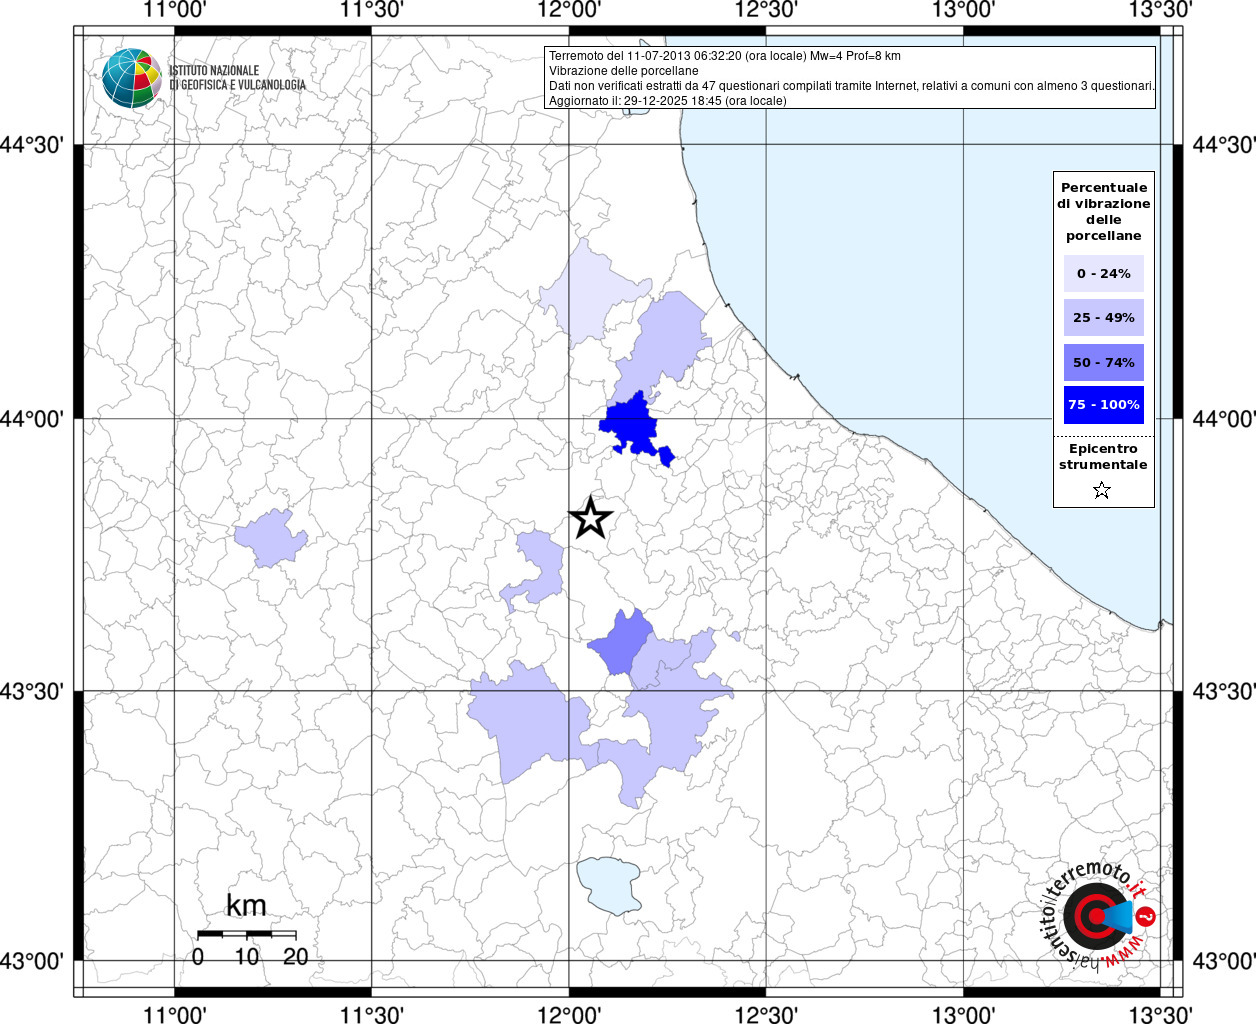Click the 'Aggiornato il: 29-12-2025' line
This screenshot has width=1256, height=1024.
(668, 101)
